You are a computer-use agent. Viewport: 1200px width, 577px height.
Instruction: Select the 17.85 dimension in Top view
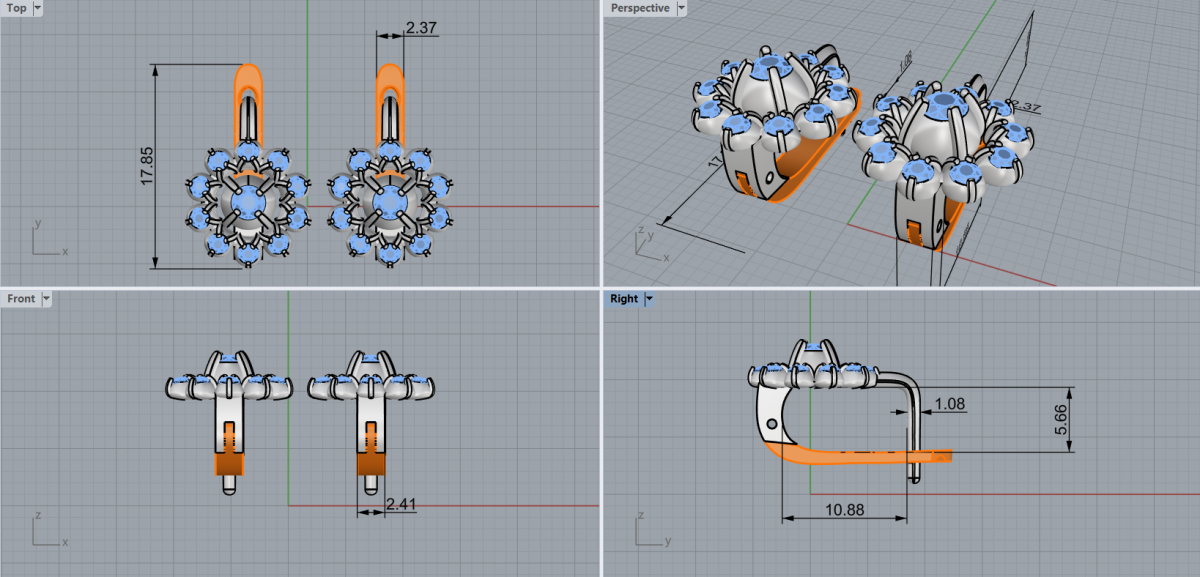146,166
